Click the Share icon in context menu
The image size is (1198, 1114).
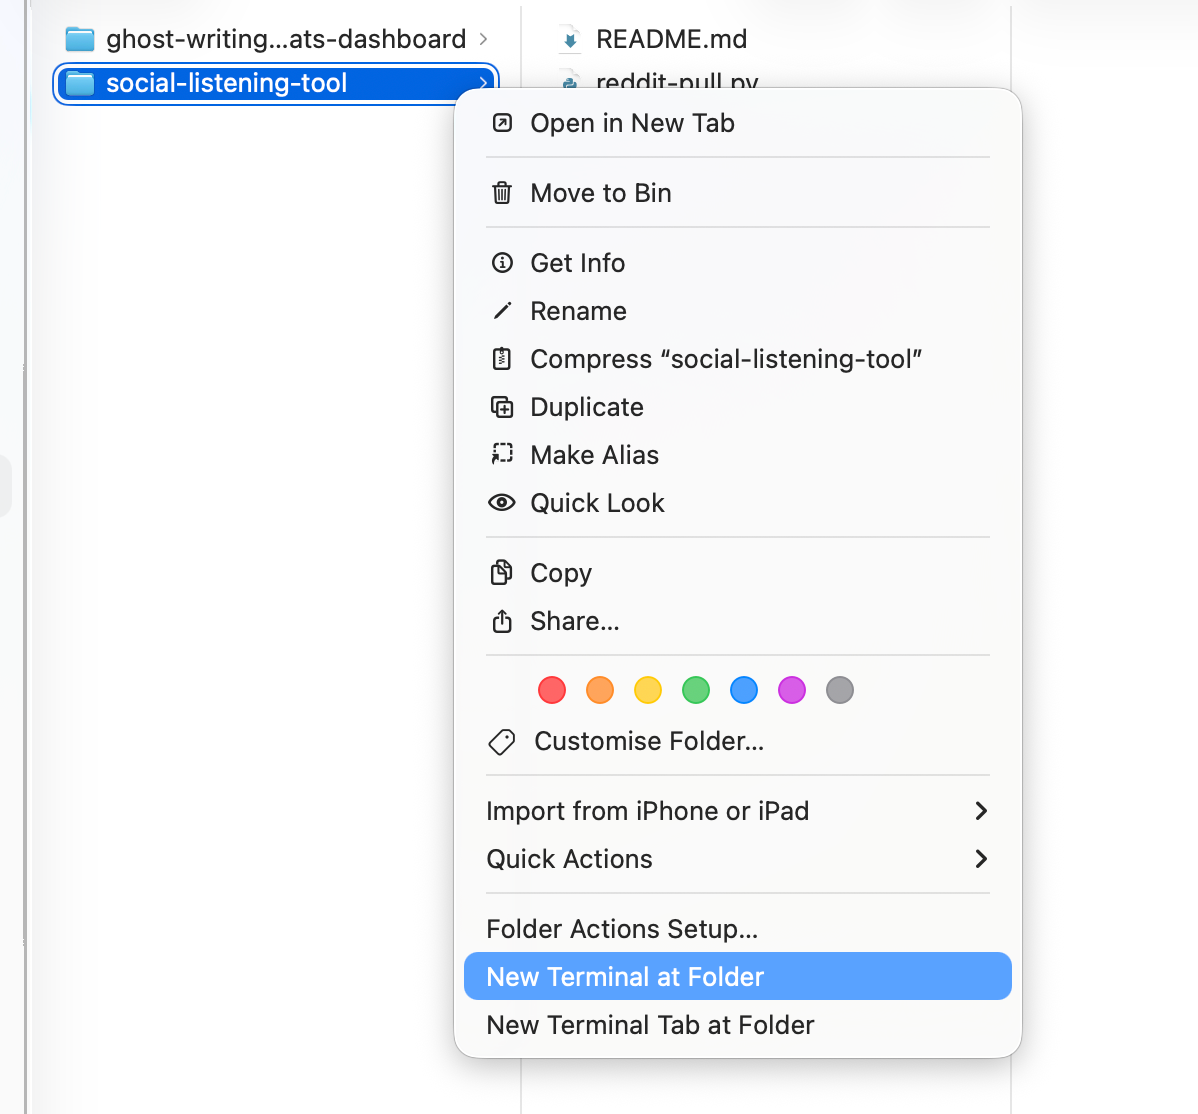click(502, 621)
